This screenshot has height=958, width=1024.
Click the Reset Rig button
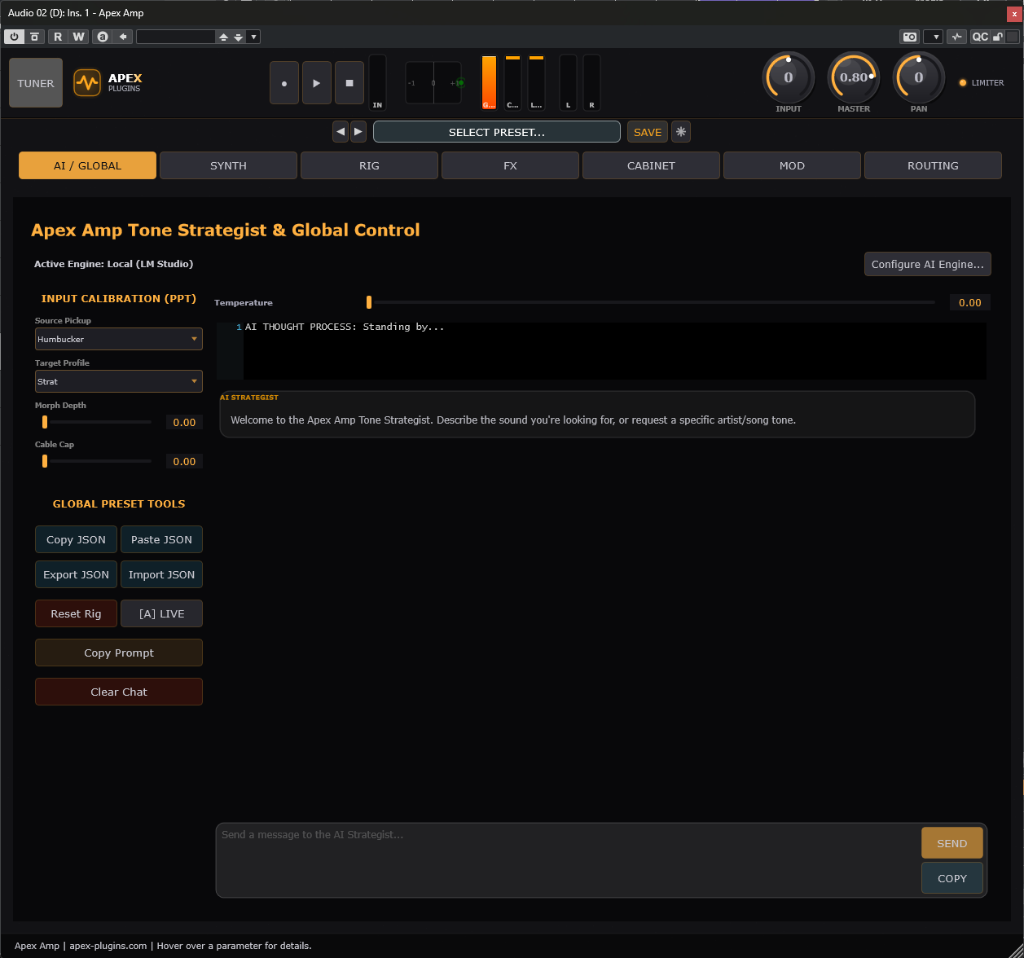click(x=76, y=614)
